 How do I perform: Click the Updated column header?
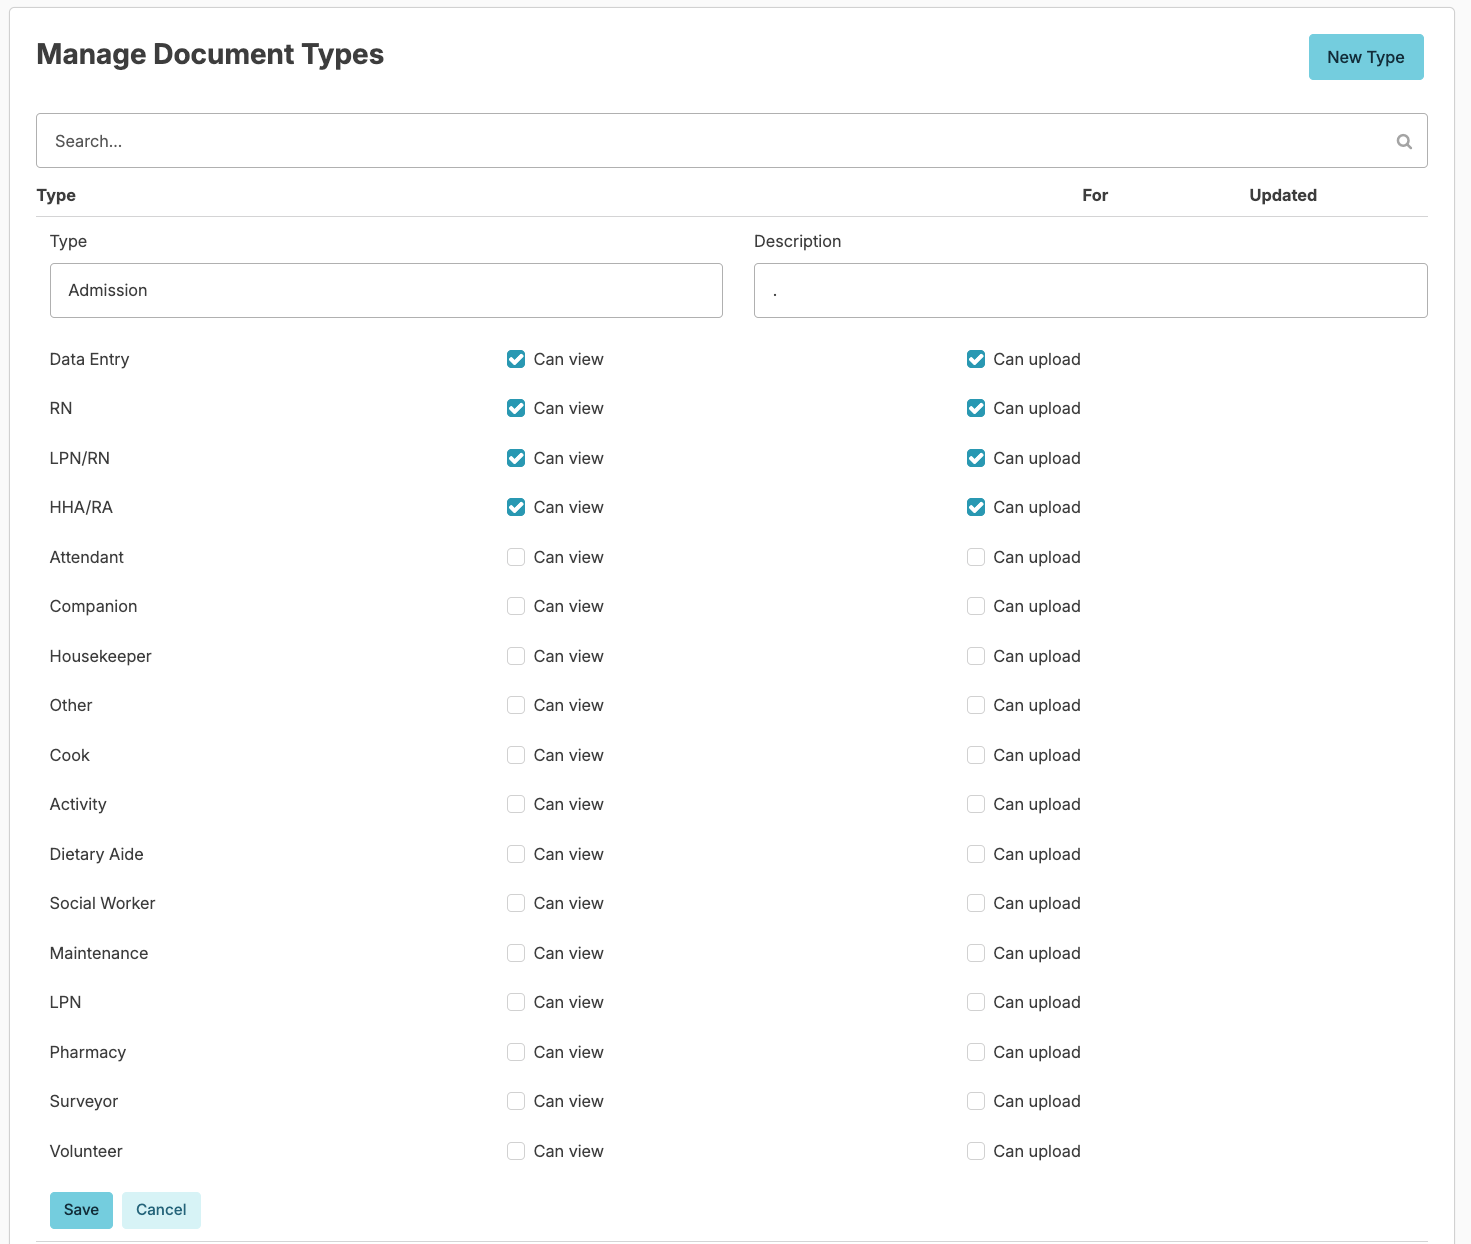click(1283, 195)
